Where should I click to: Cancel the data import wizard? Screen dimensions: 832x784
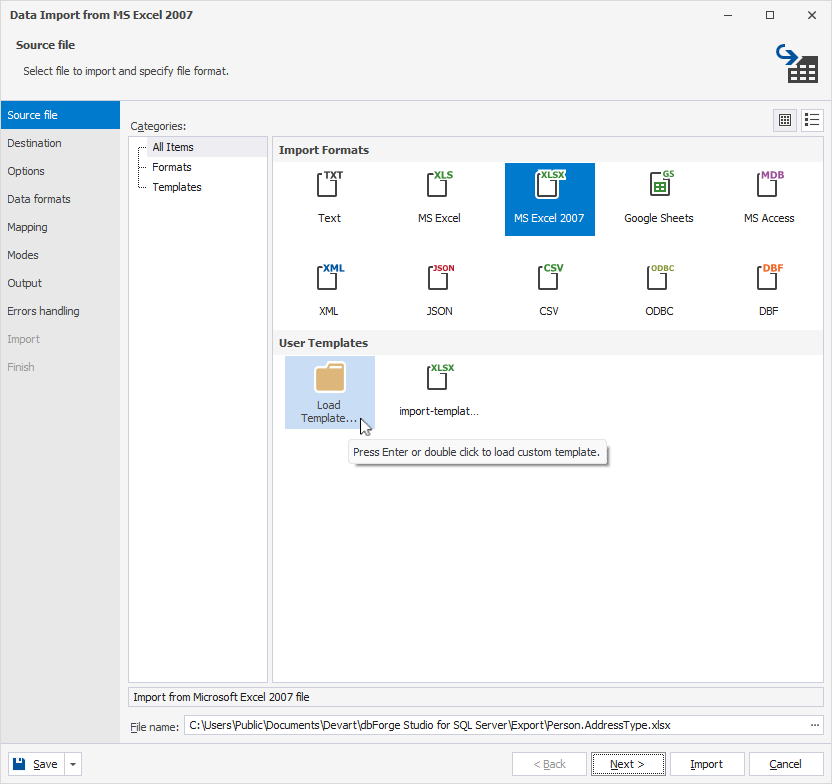click(x=786, y=764)
